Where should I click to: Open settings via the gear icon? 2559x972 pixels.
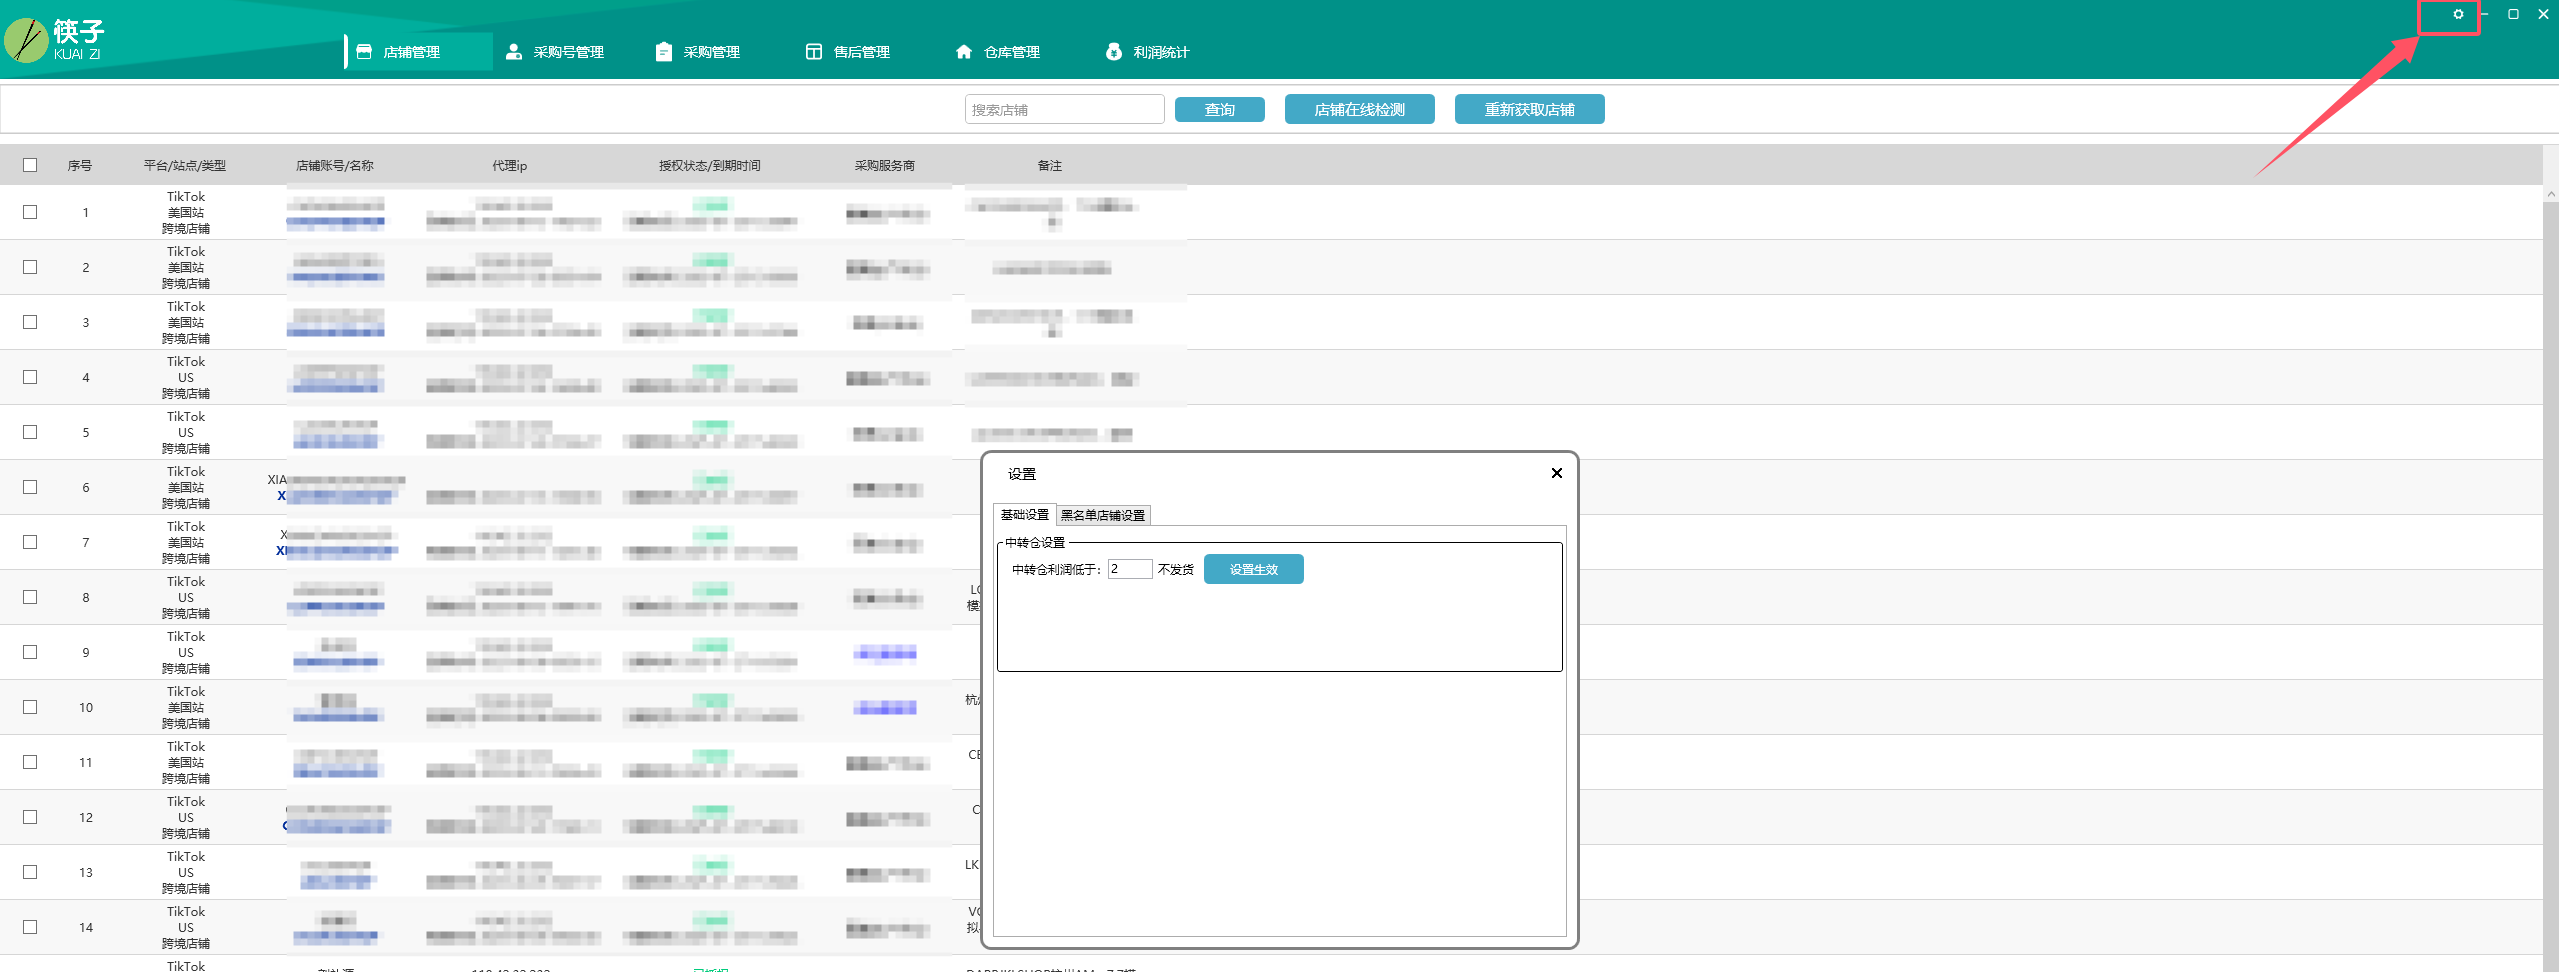[x=2457, y=15]
